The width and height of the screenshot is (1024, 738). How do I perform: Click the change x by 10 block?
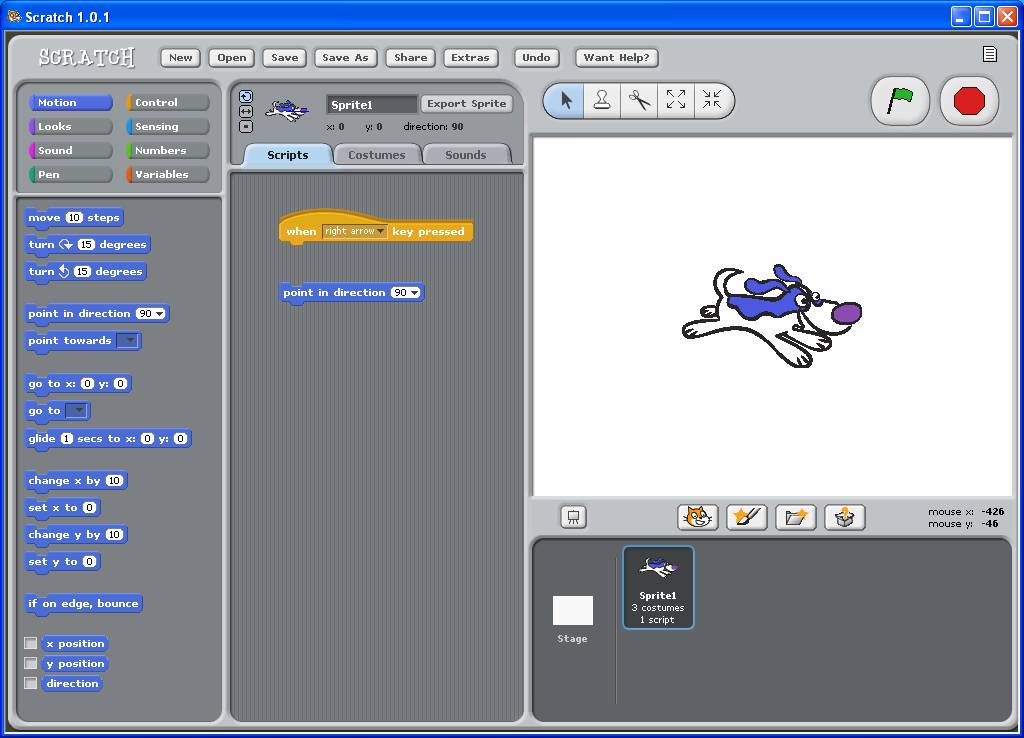pyautogui.click(x=76, y=481)
